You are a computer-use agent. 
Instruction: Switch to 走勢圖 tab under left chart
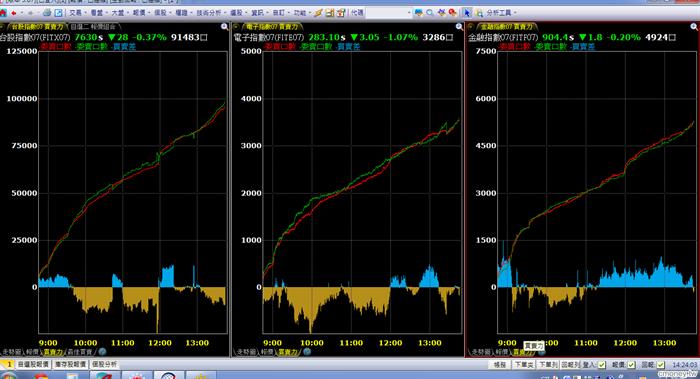[x=12, y=352]
